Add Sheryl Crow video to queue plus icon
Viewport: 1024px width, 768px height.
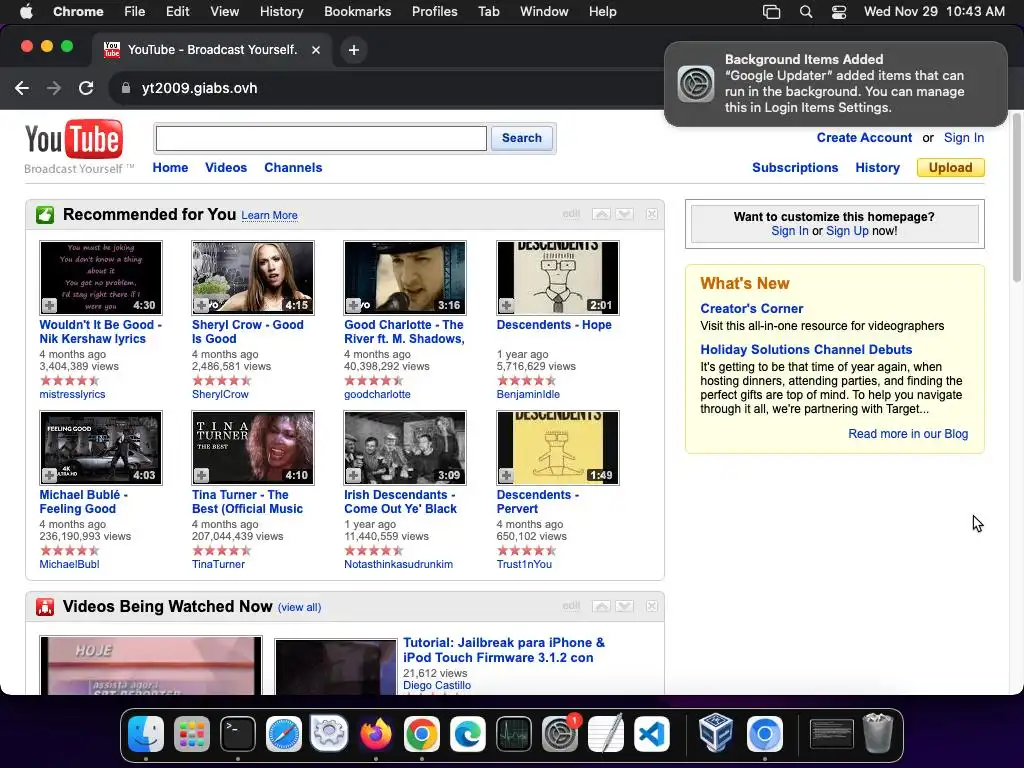(x=201, y=305)
